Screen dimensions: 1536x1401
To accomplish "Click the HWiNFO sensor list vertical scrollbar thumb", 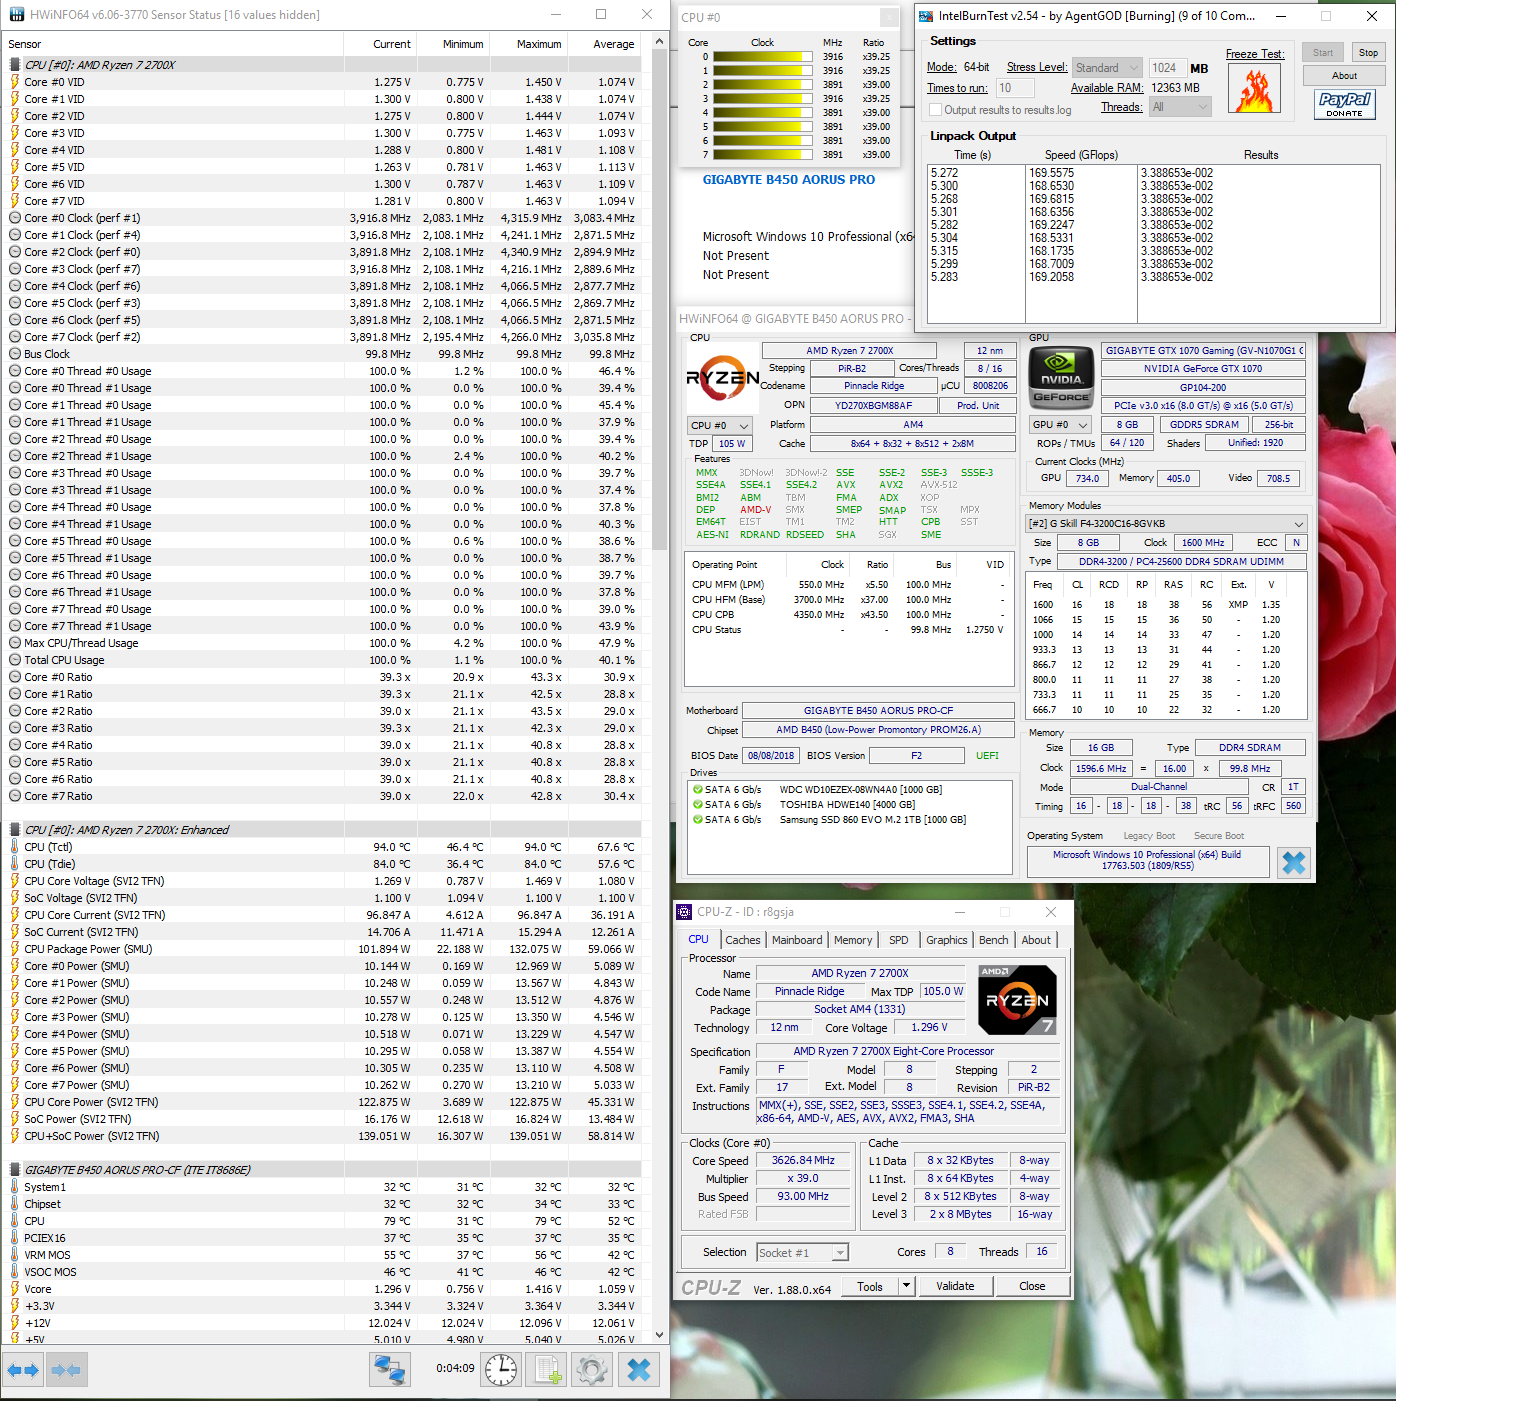I will [660, 299].
